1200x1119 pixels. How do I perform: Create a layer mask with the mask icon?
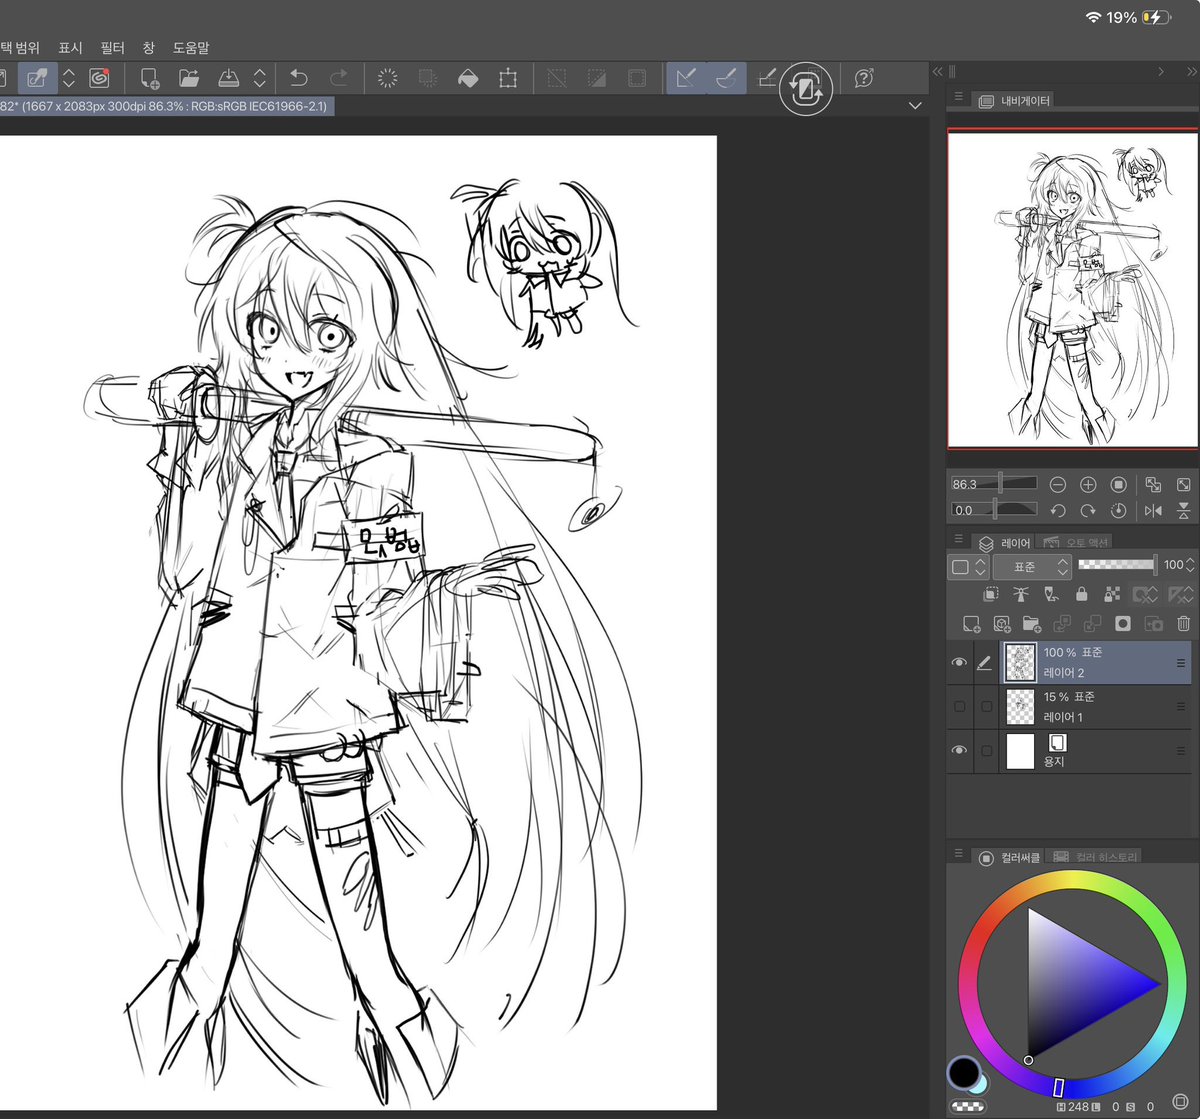pyautogui.click(x=1123, y=624)
